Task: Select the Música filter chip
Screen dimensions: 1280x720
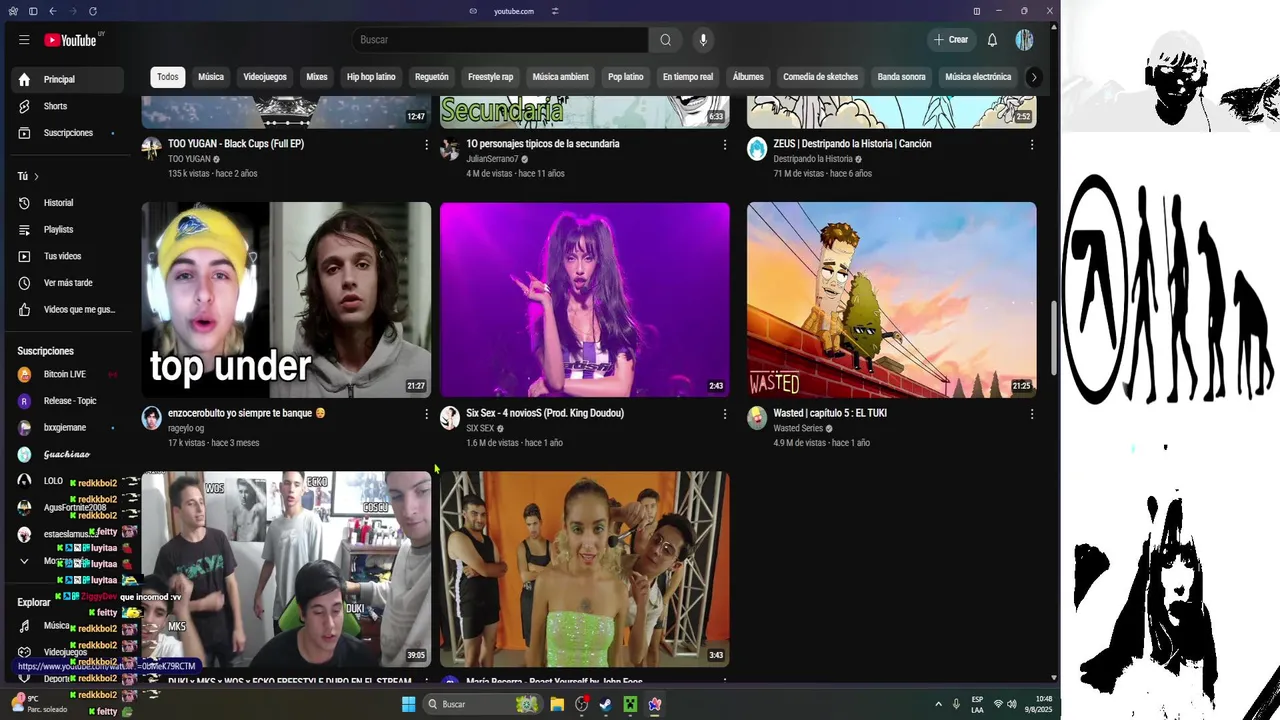Action: (x=211, y=77)
